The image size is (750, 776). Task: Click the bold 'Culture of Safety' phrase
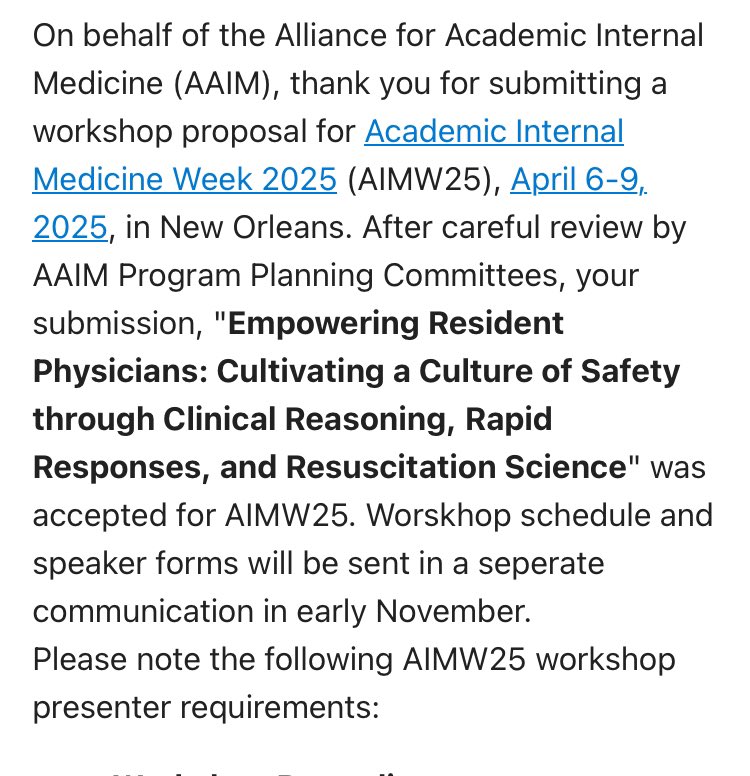click(x=550, y=372)
